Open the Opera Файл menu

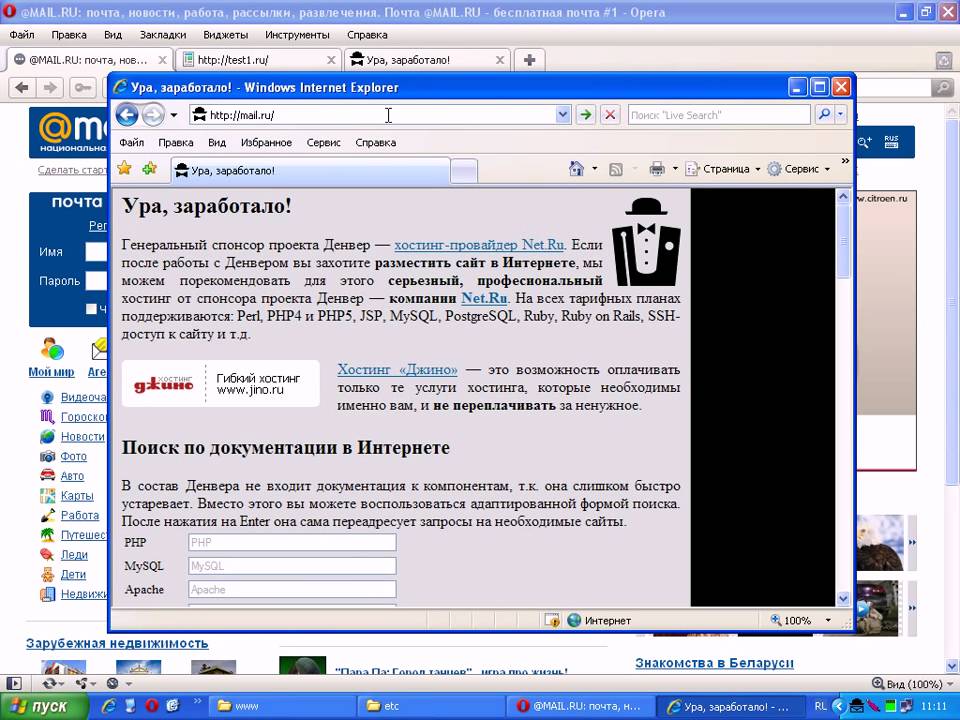pos(22,35)
